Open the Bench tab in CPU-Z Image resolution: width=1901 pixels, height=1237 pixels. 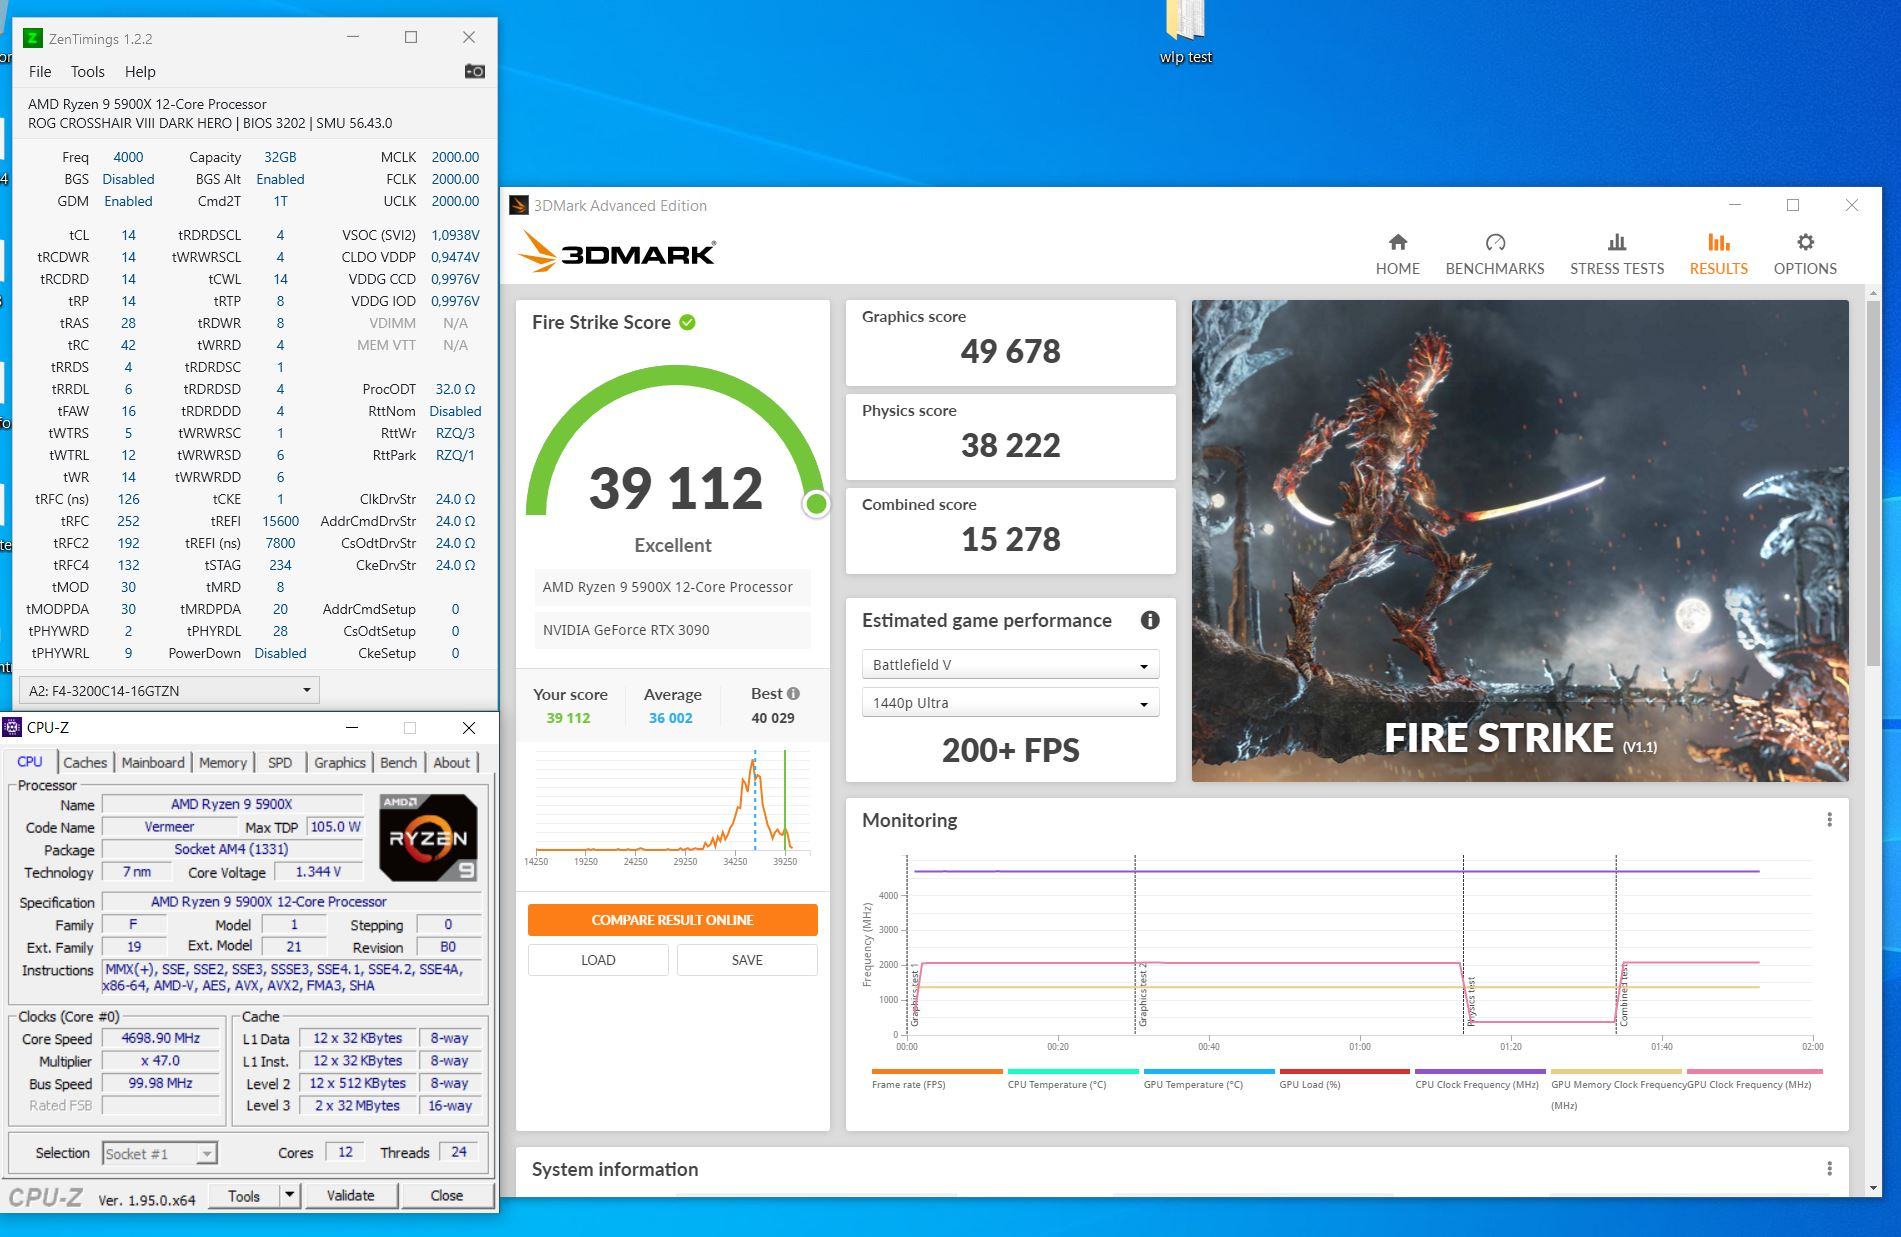[398, 762]
